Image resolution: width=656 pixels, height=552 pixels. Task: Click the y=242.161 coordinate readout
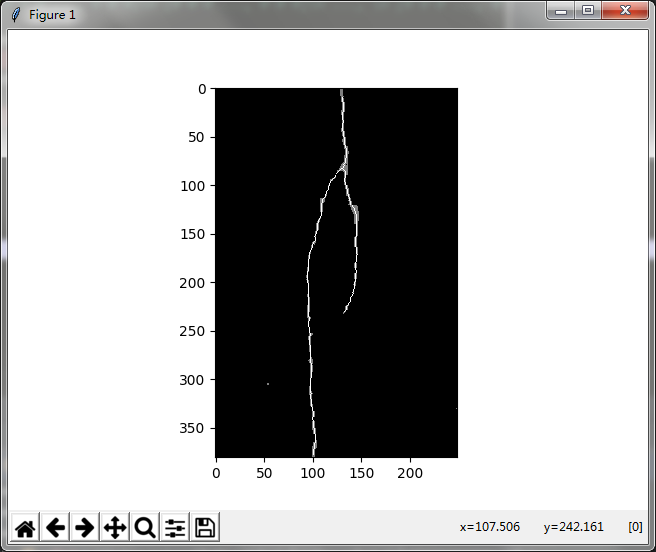click(x=574, y=526)
